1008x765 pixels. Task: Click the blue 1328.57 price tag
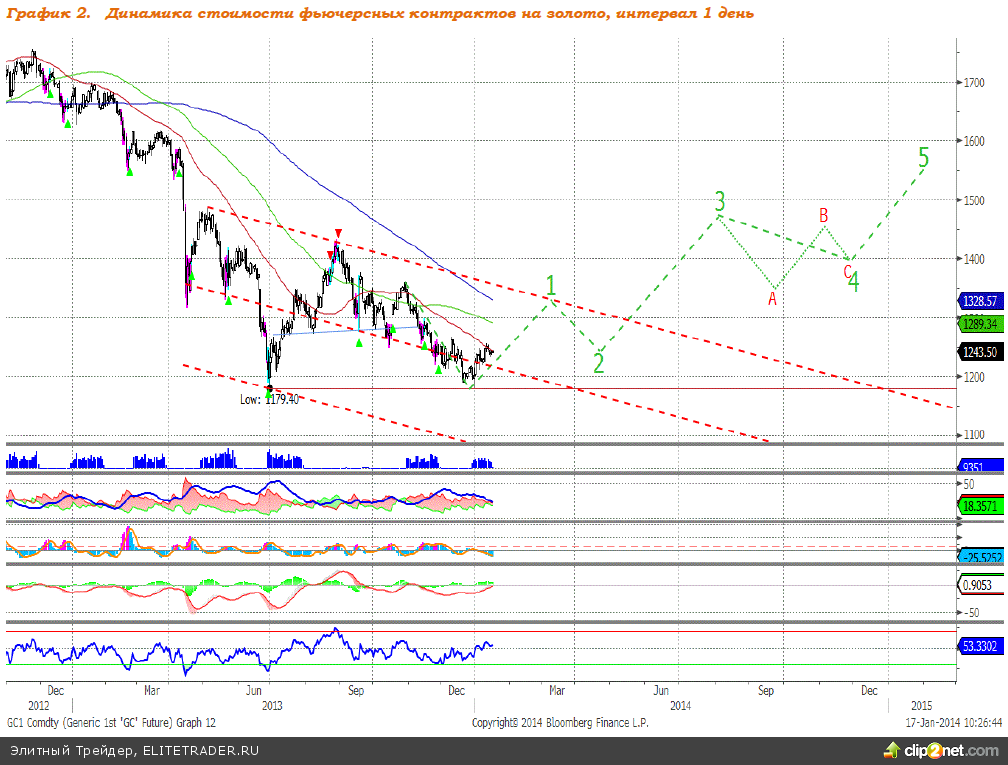[979, 300]
